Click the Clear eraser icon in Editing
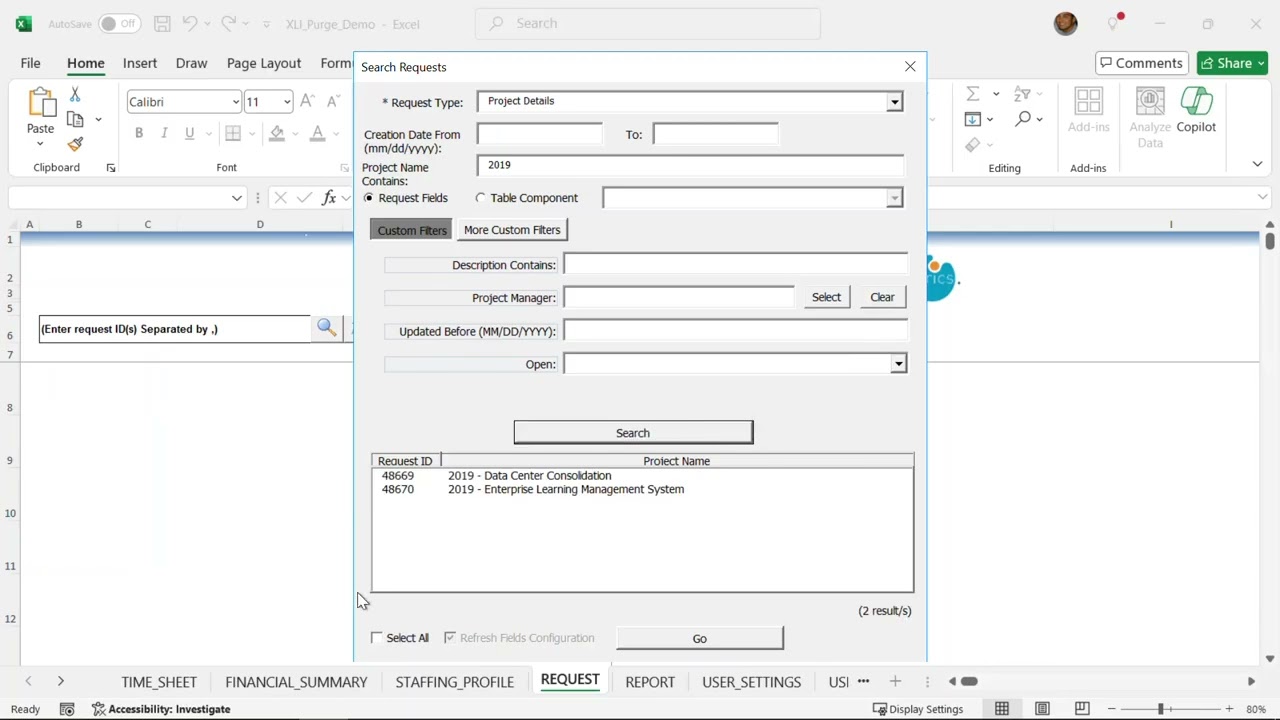 point(973,145)
